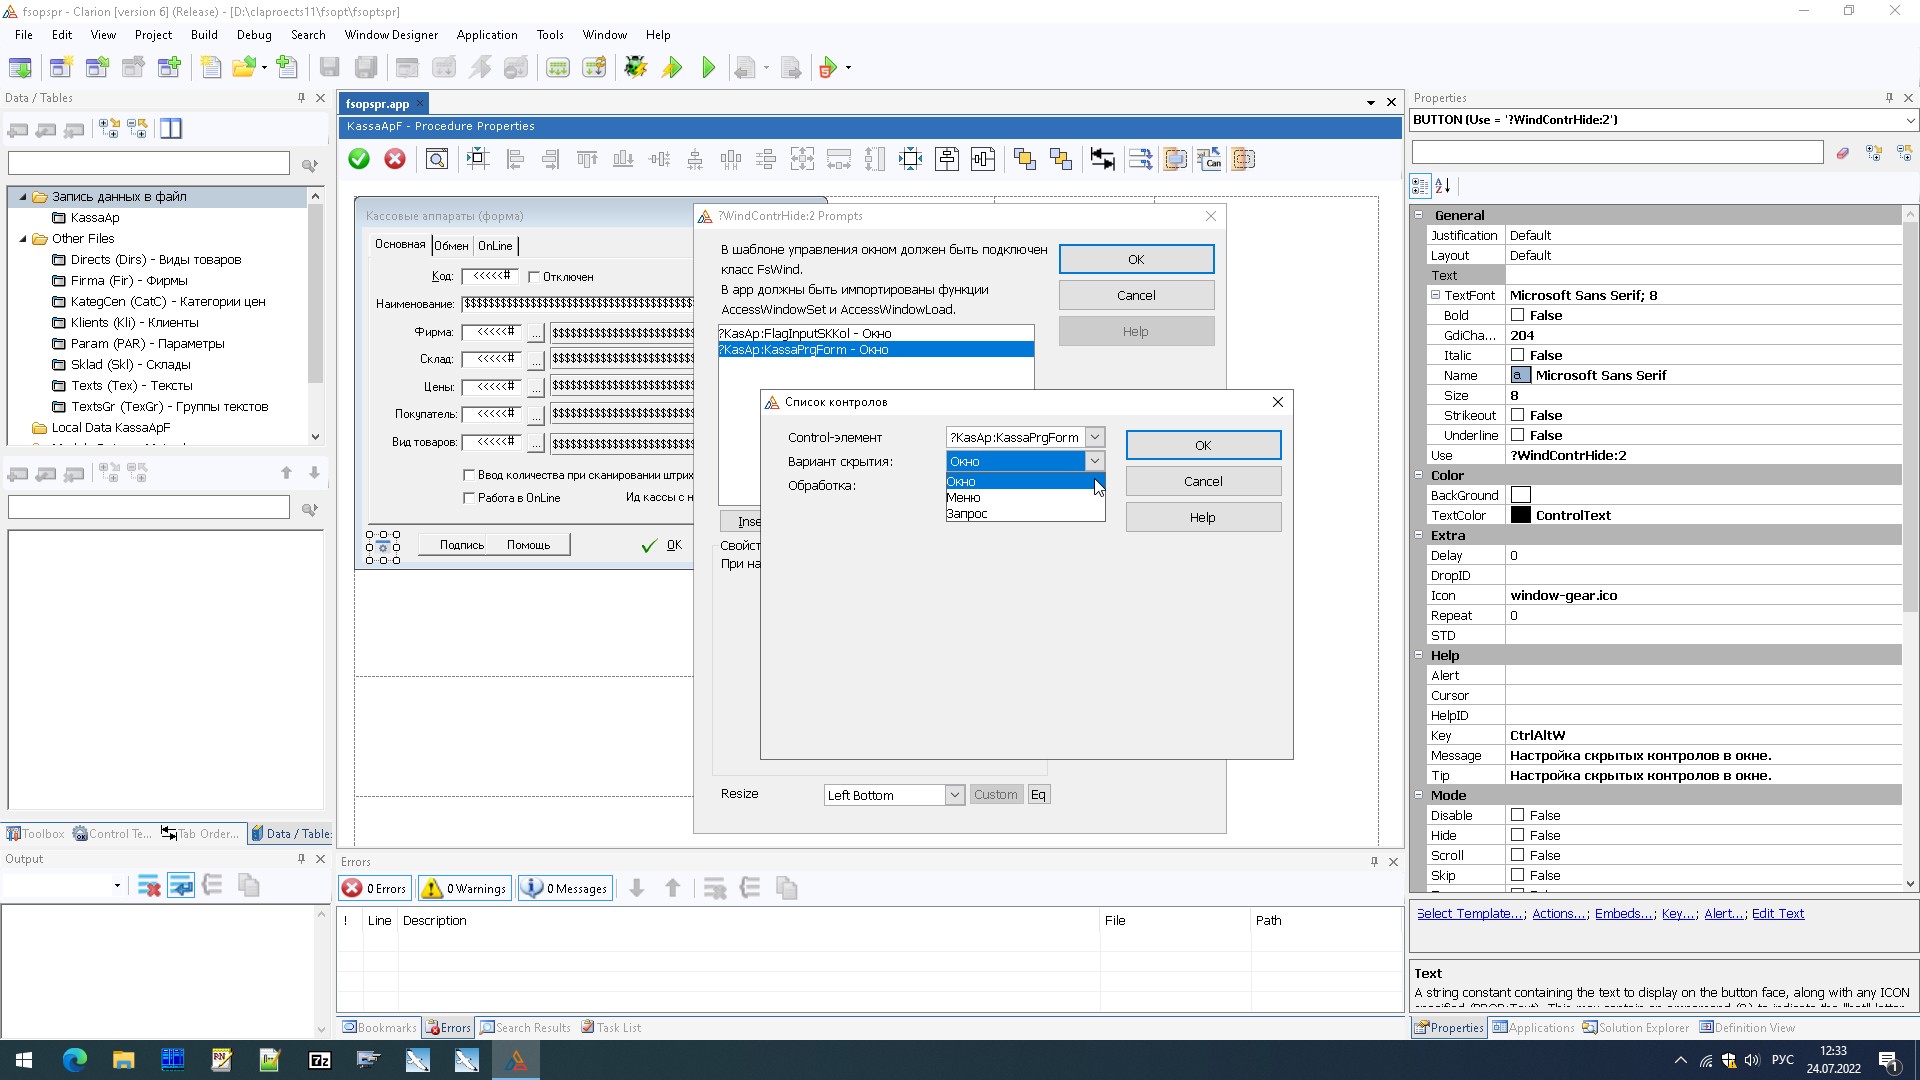The height and width of the screenshot is (1080, 1920).
Task: Open Clarion app from the Windows taskbar
Action: click(x=516, y=1059)
